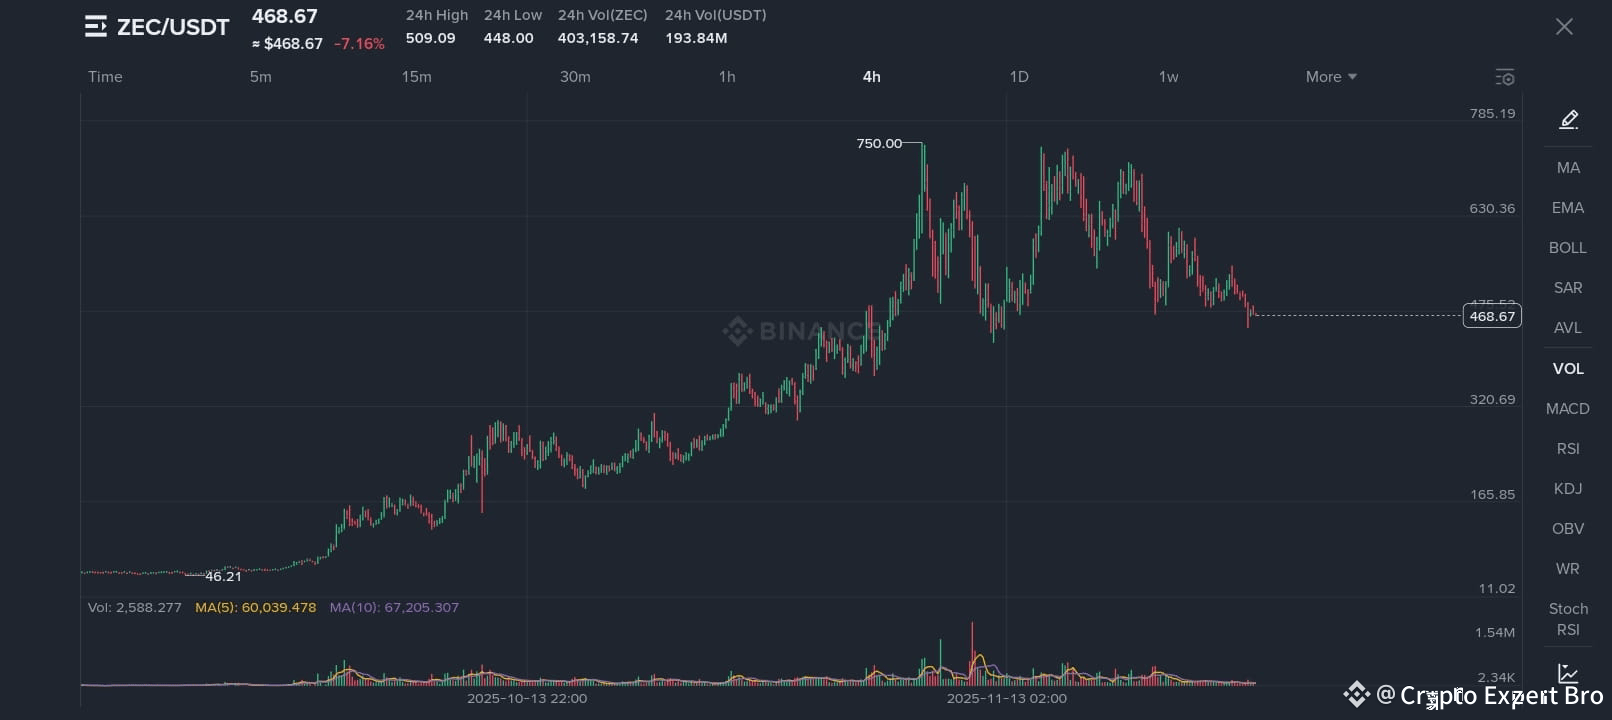Click the MA(10) volume value label
The image size is (1612, 720).
click(x=394, y=607)
